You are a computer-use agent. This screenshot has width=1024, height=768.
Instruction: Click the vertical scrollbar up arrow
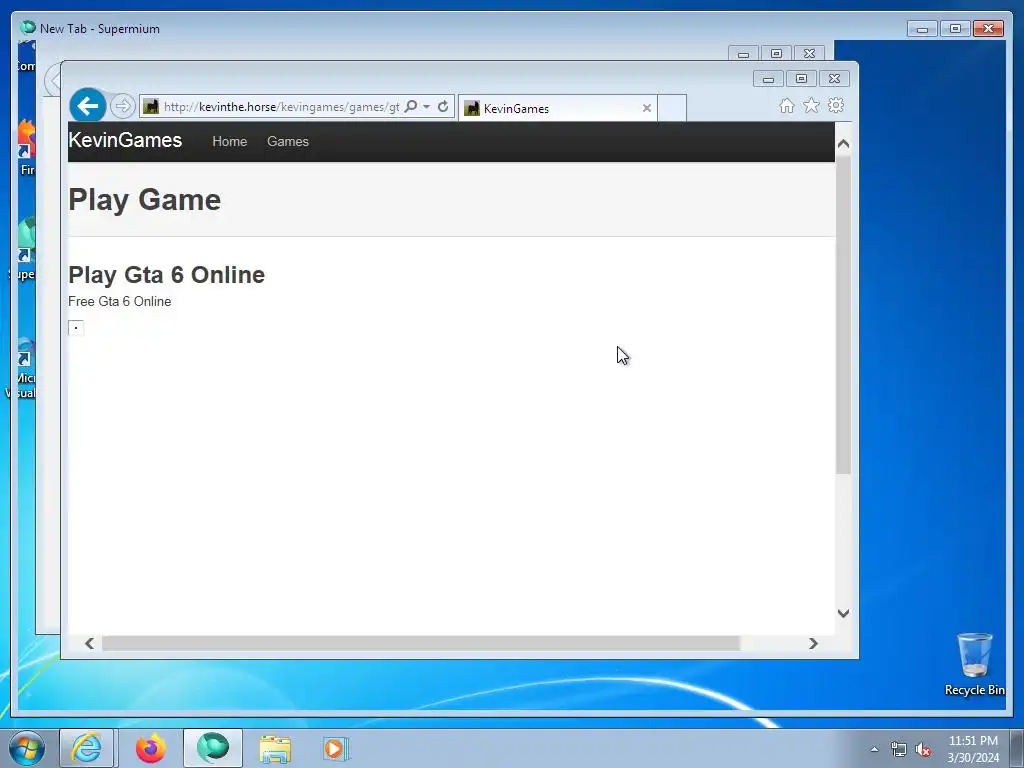coord(843,144)
